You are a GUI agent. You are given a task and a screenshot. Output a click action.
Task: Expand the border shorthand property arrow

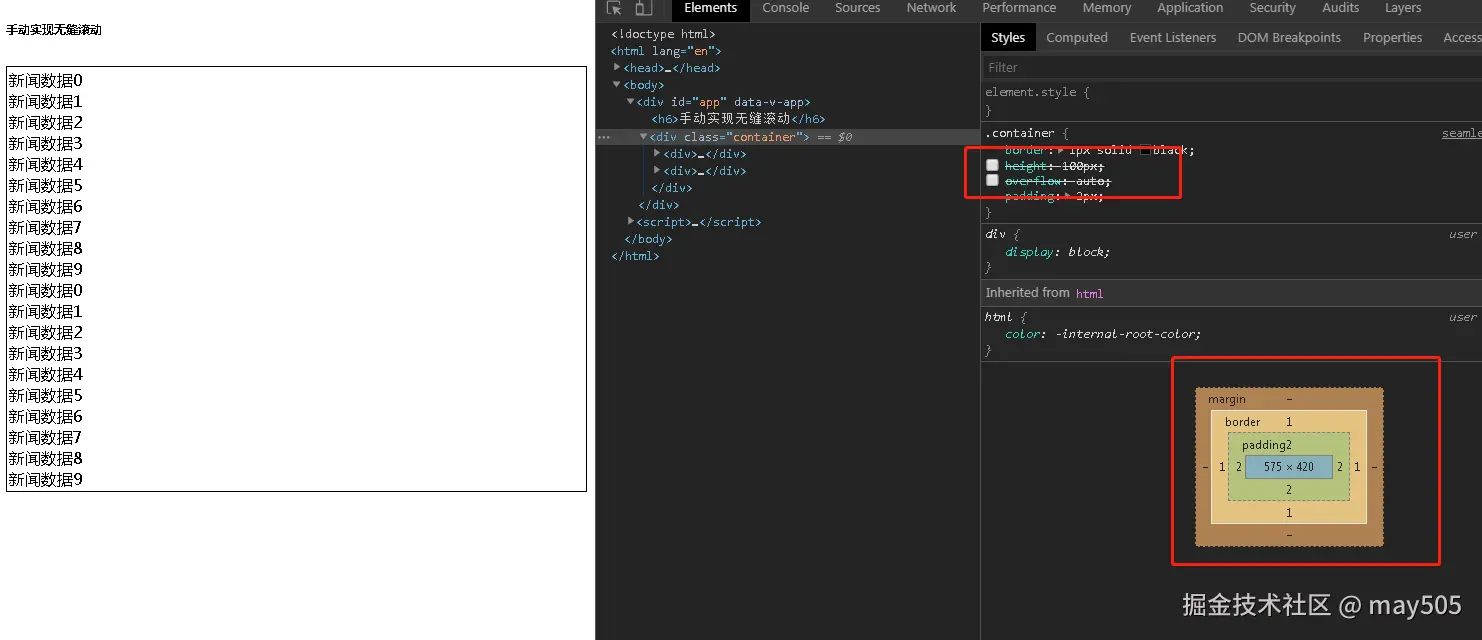coord(1062,150)
